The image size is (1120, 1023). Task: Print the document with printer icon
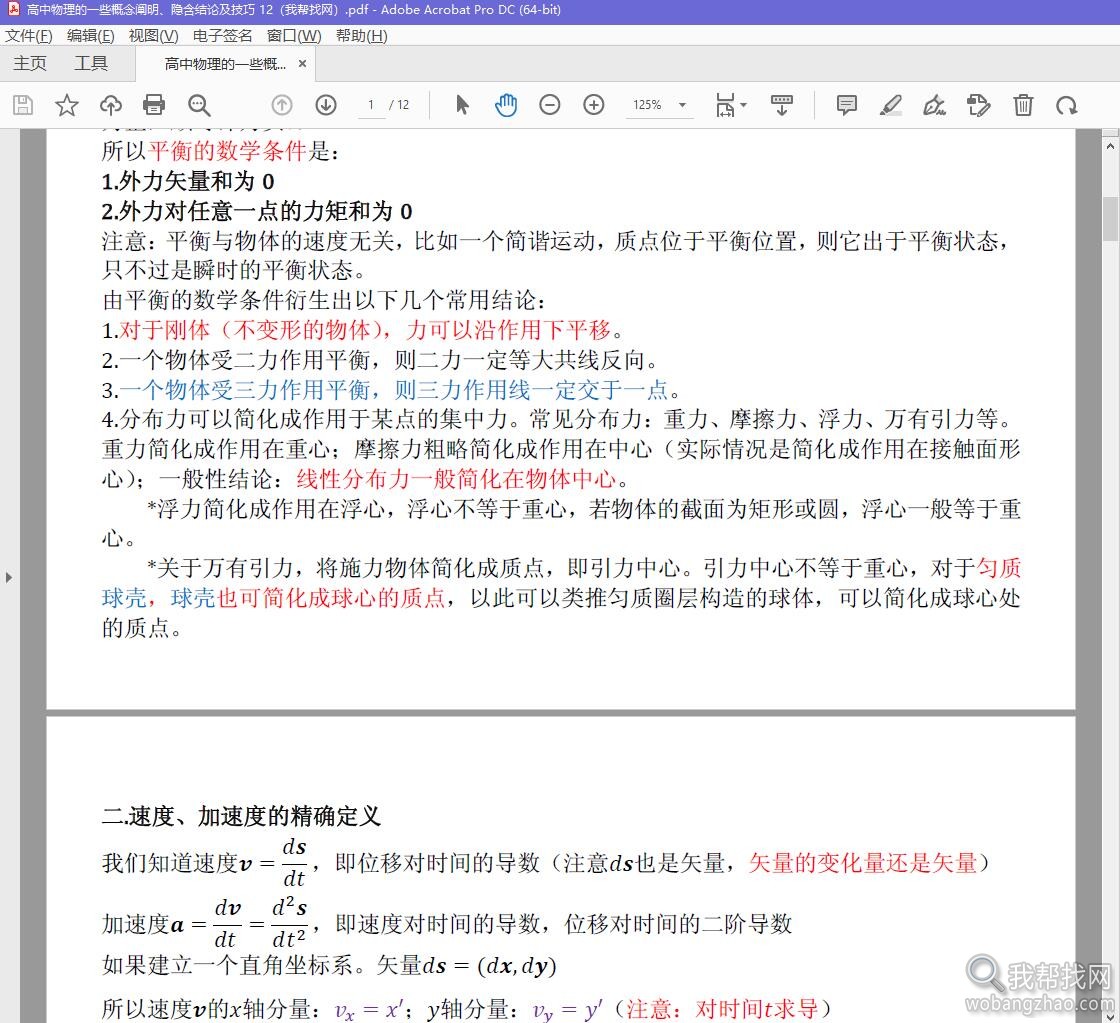click(154, 105)
